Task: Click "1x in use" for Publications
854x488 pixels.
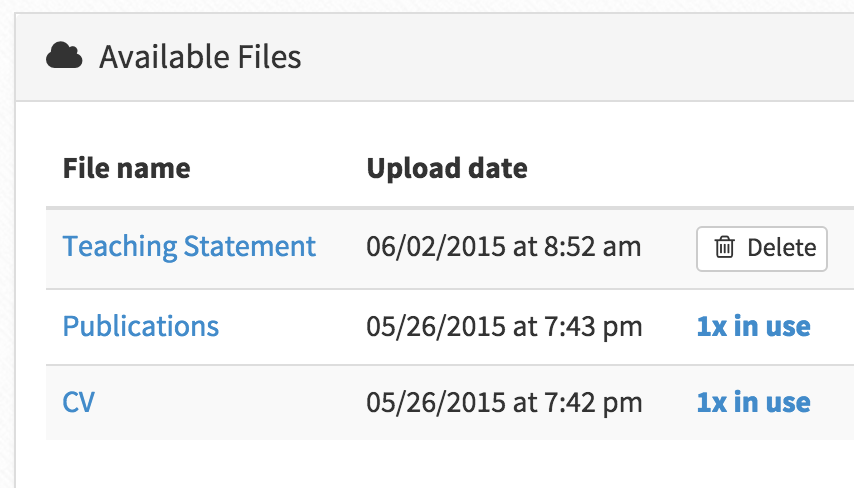Action: pos(753,326)
